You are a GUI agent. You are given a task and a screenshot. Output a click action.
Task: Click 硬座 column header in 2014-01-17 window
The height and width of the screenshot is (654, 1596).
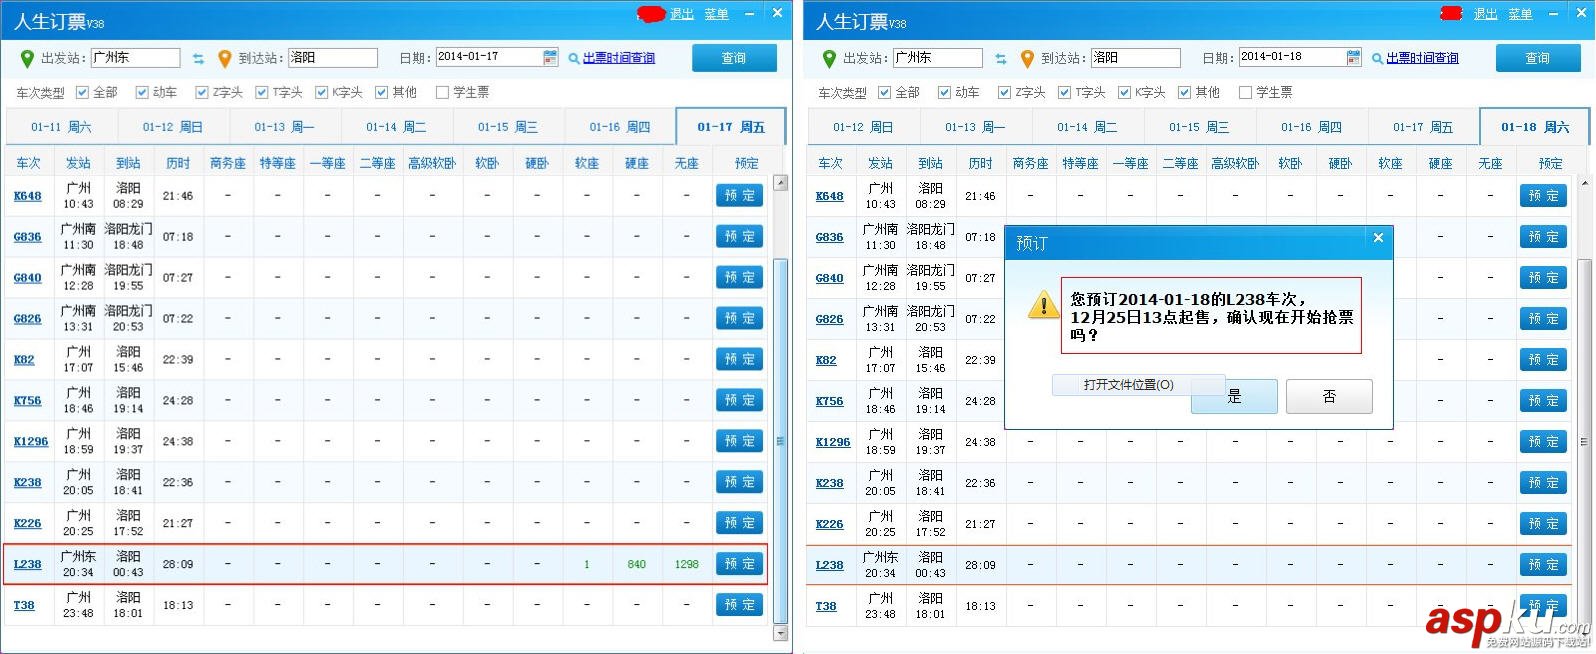coord(637,163)
